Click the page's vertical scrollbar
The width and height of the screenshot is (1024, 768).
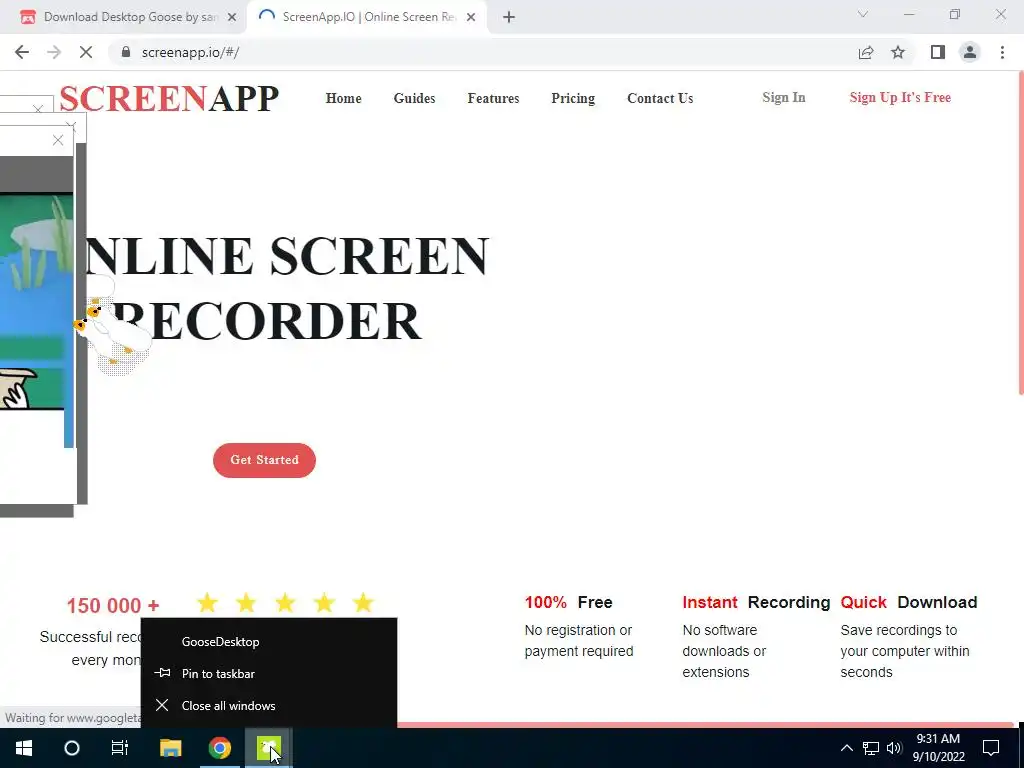pyautogui.click(x=1020, y=232)
